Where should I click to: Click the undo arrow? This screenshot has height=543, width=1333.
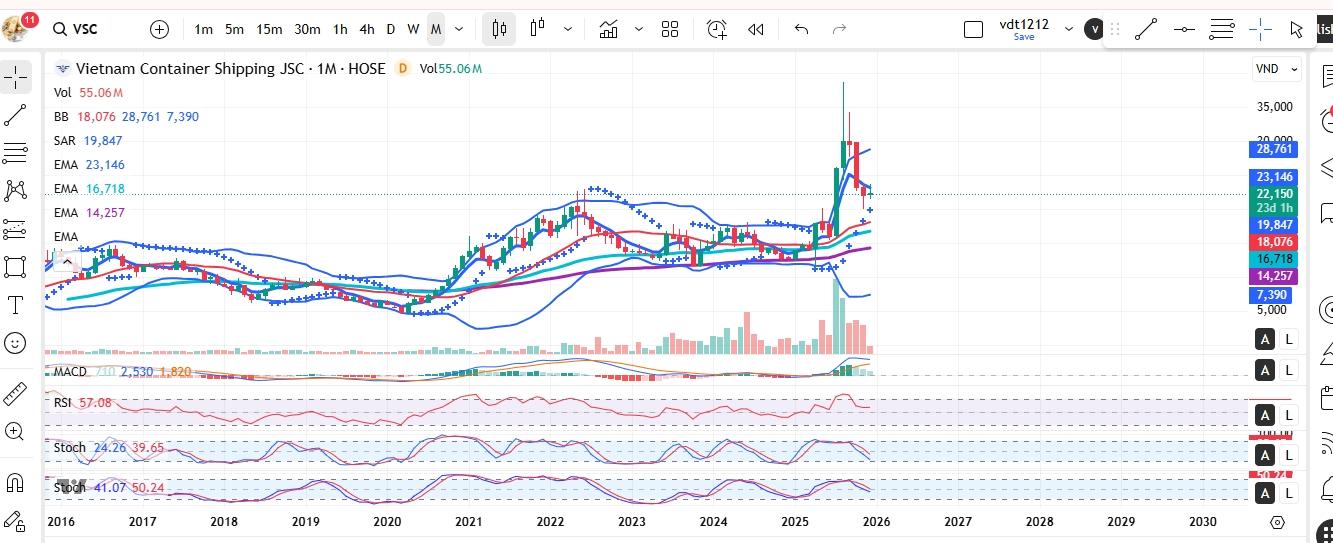pyautogui.click(x=801, y=29)
